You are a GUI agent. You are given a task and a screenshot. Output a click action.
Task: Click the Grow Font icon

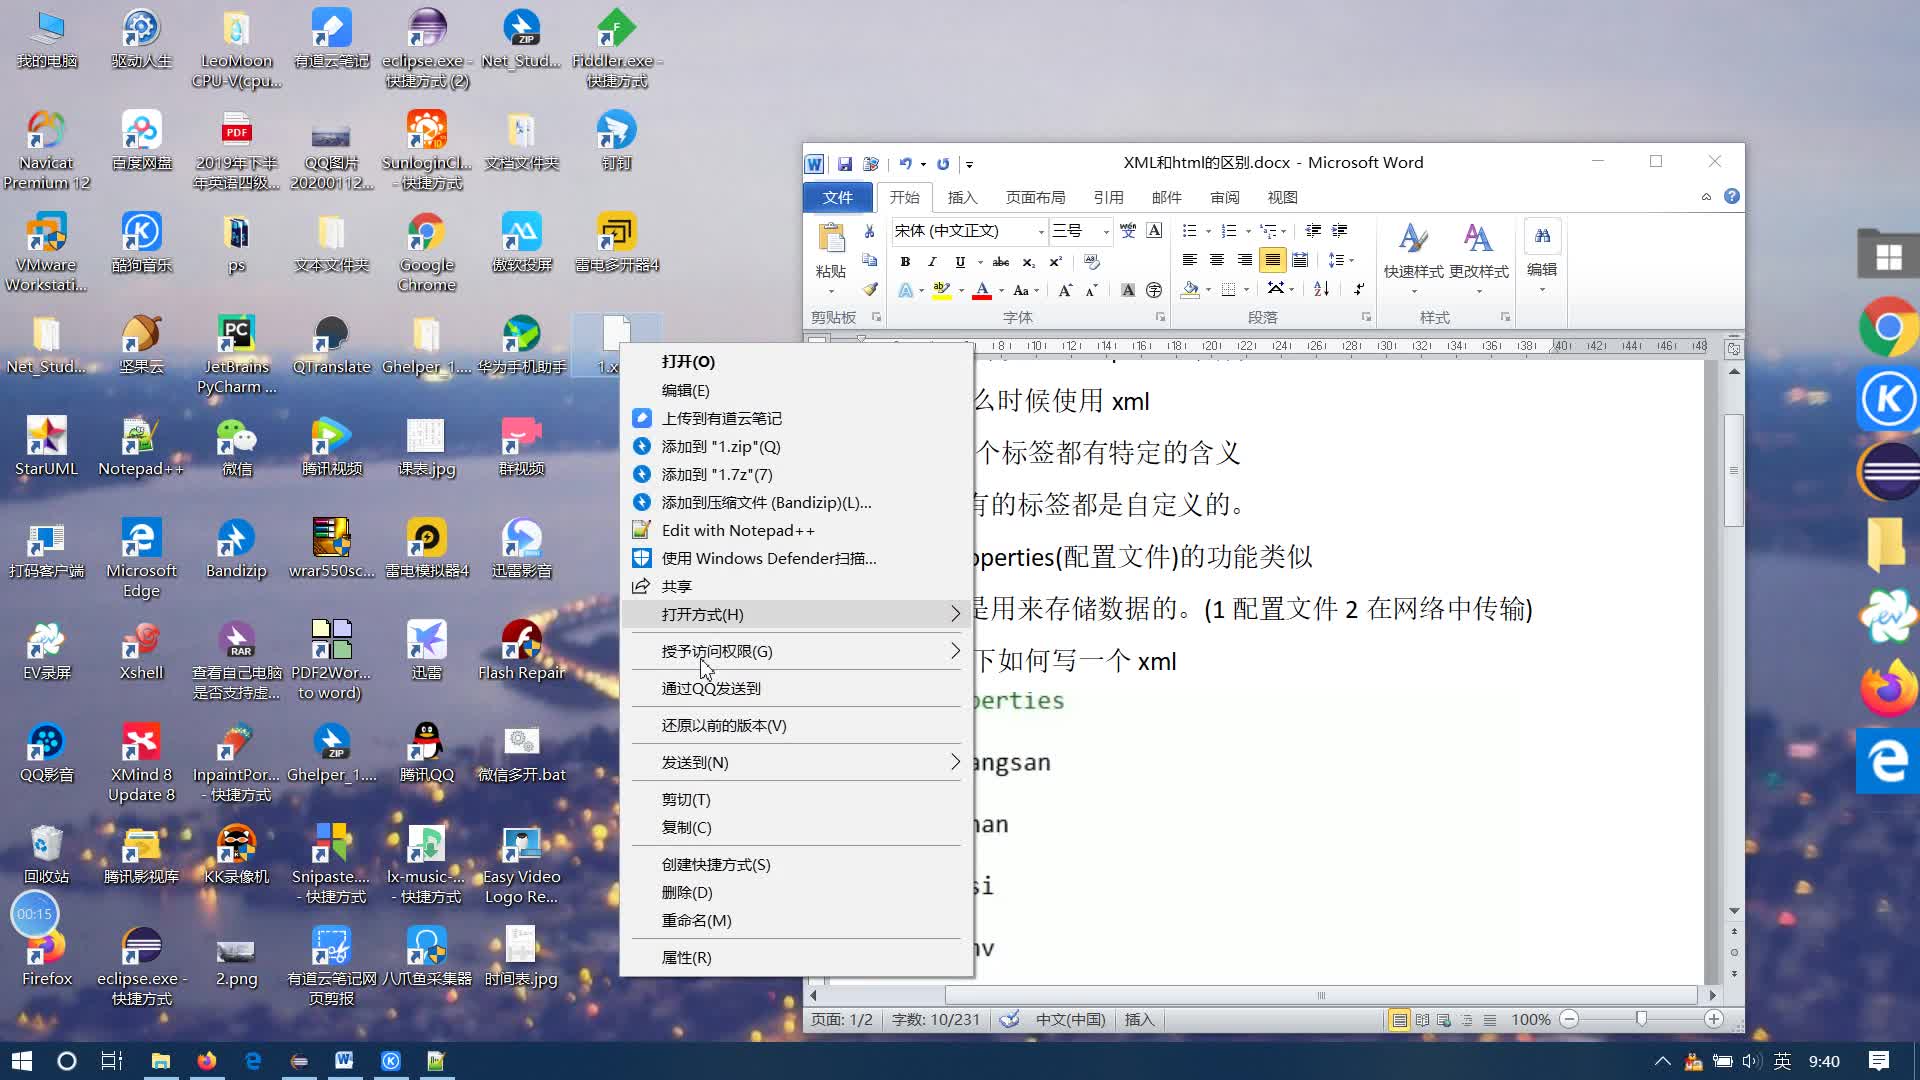point(1065,290)
